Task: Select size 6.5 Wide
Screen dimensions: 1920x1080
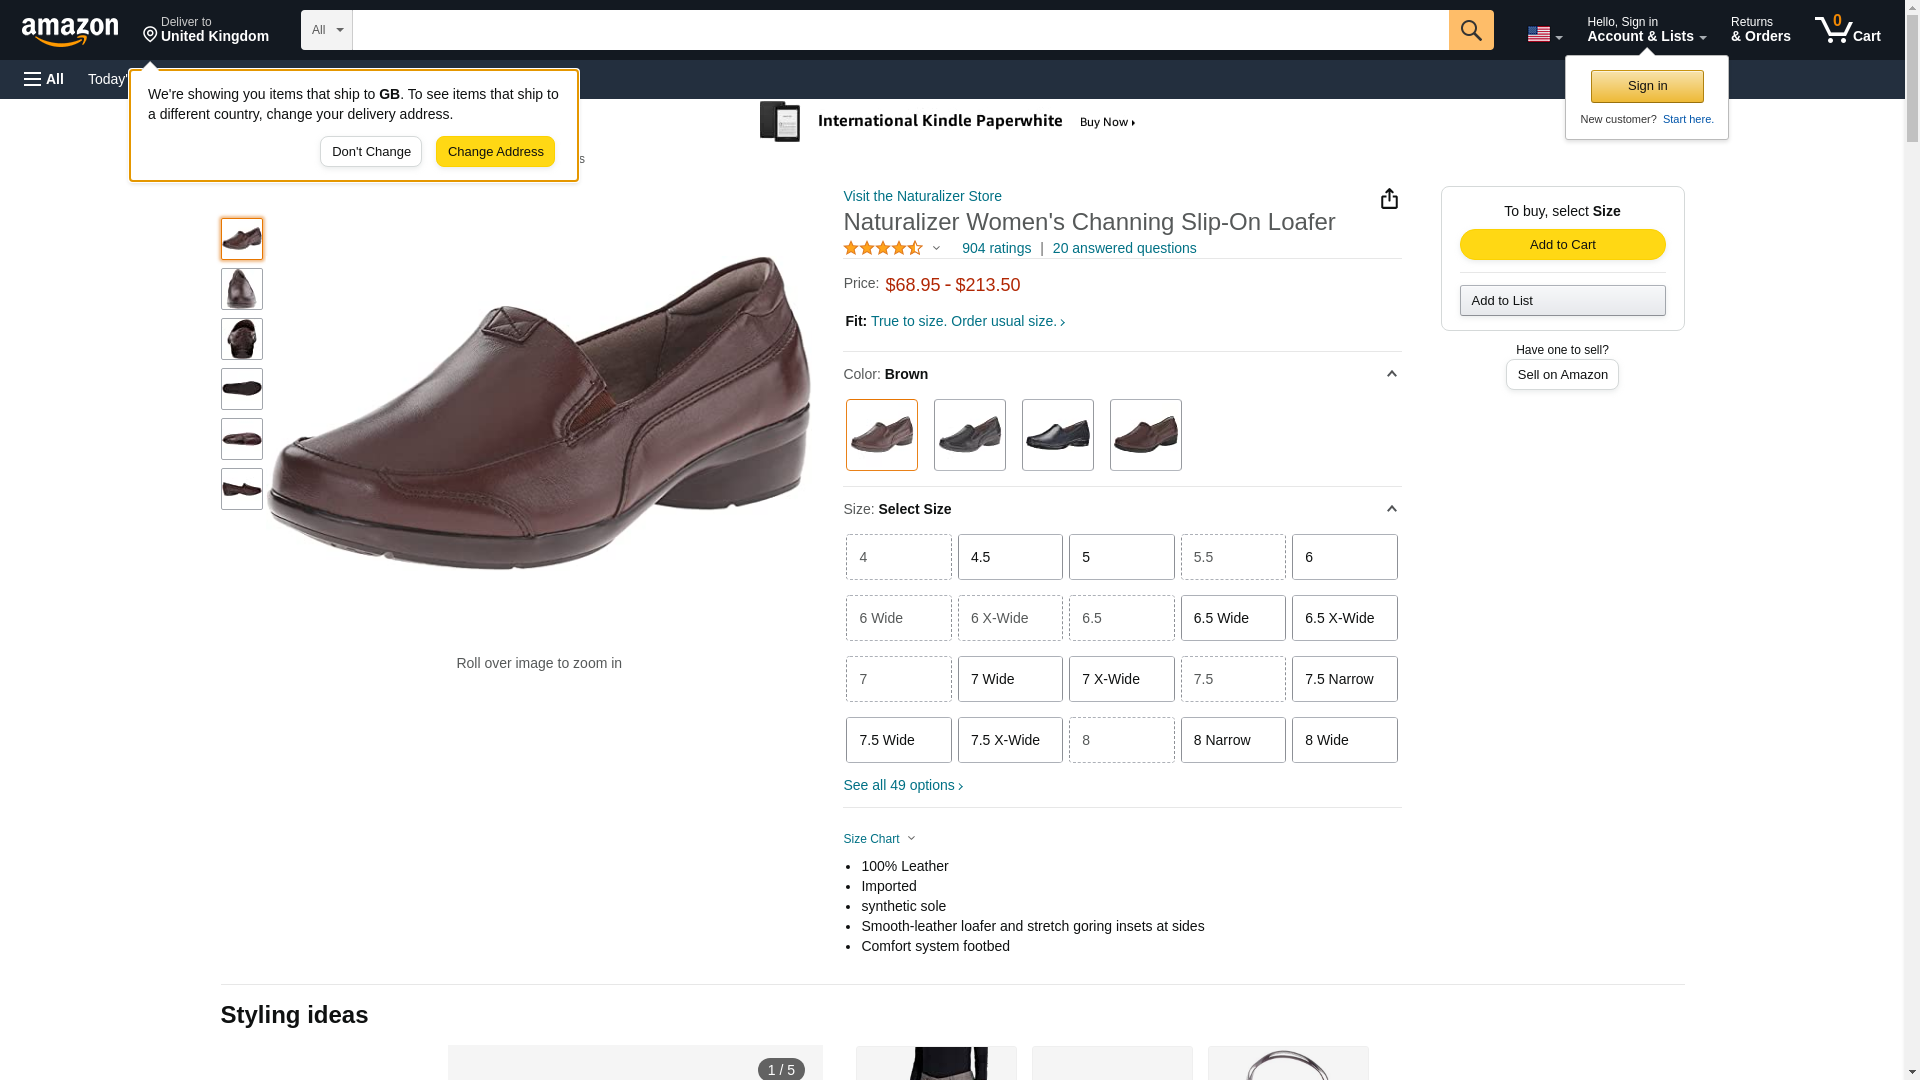Action: (1232, 618)
